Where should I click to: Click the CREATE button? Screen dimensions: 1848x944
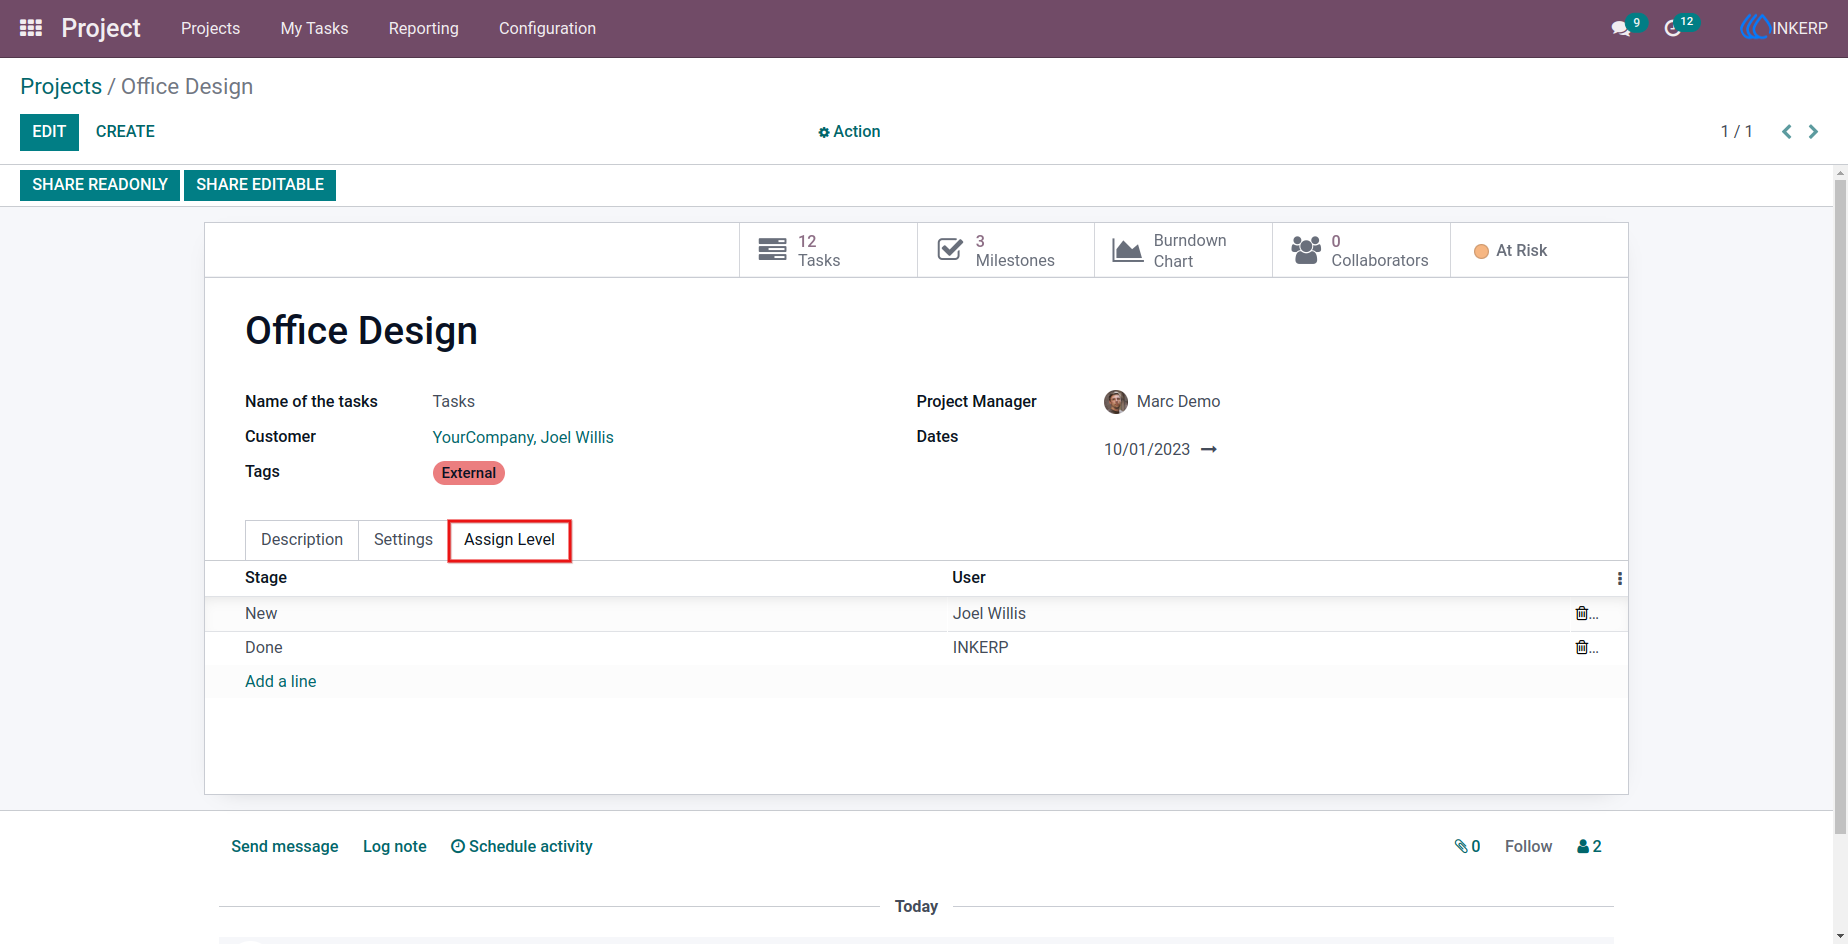(x=125, y=132)
